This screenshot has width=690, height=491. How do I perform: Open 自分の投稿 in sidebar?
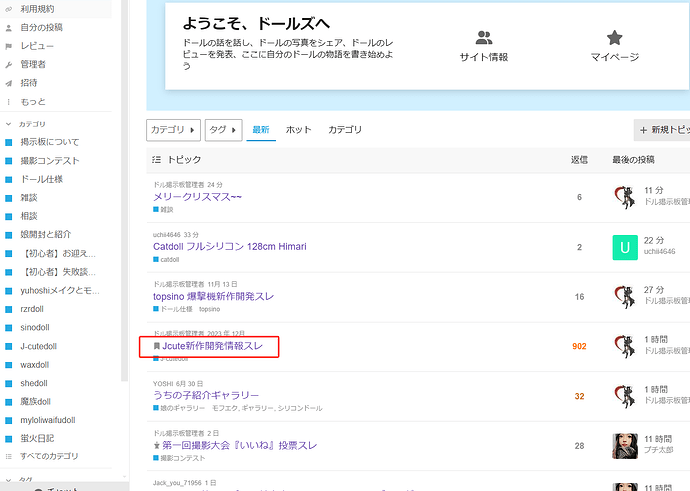41,27
